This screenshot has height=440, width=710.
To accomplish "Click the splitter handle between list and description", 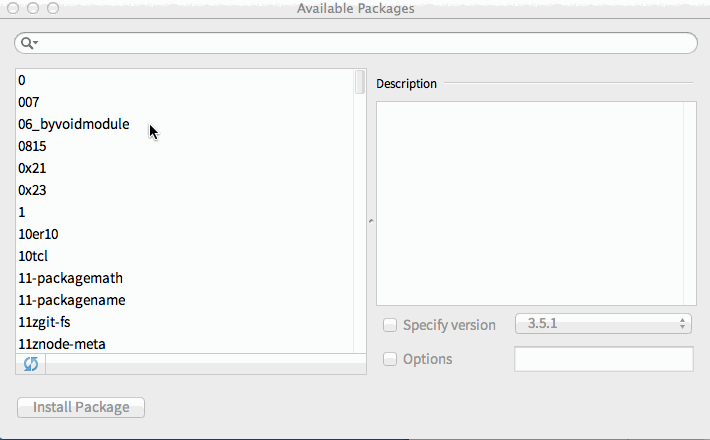I will pos(371,221).
